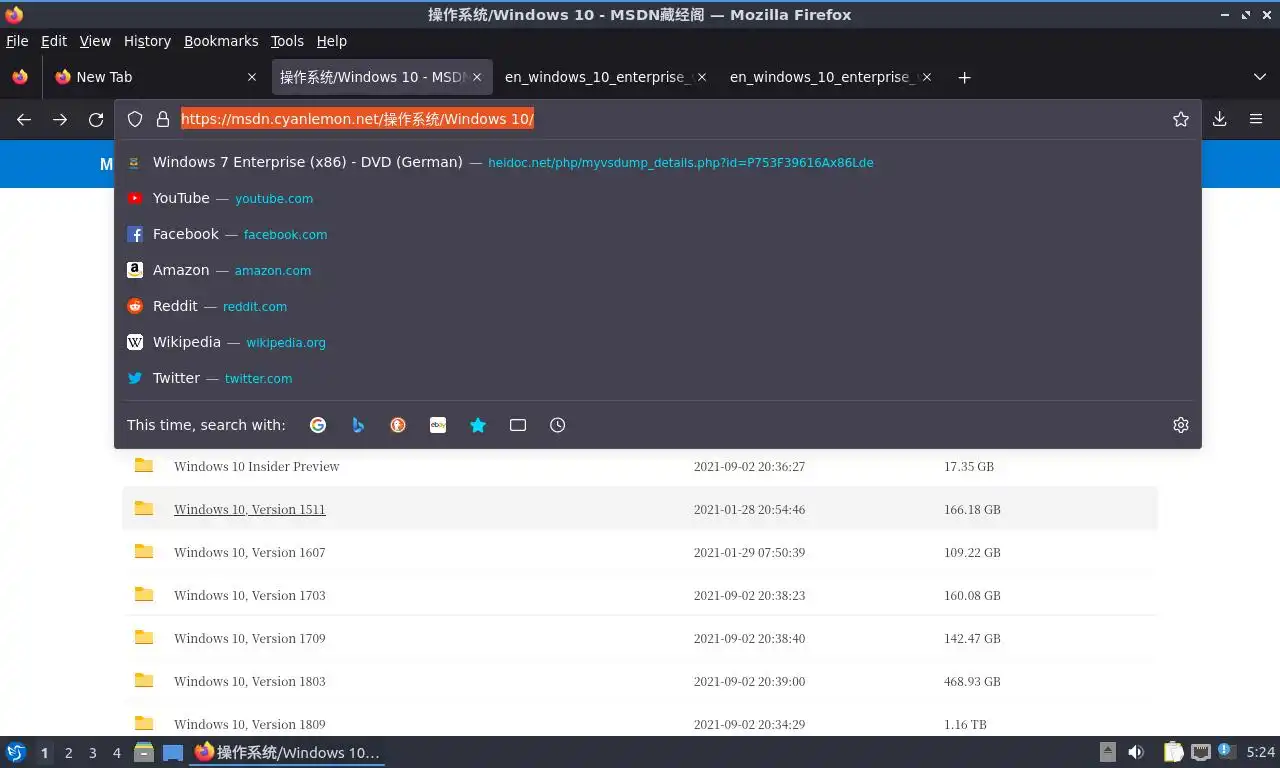Image resolution: width=1280 pixels, height=768 pixels.
Task: Switch to first en_windows_10_enterprise tab
Action: (x=605, y=77)
